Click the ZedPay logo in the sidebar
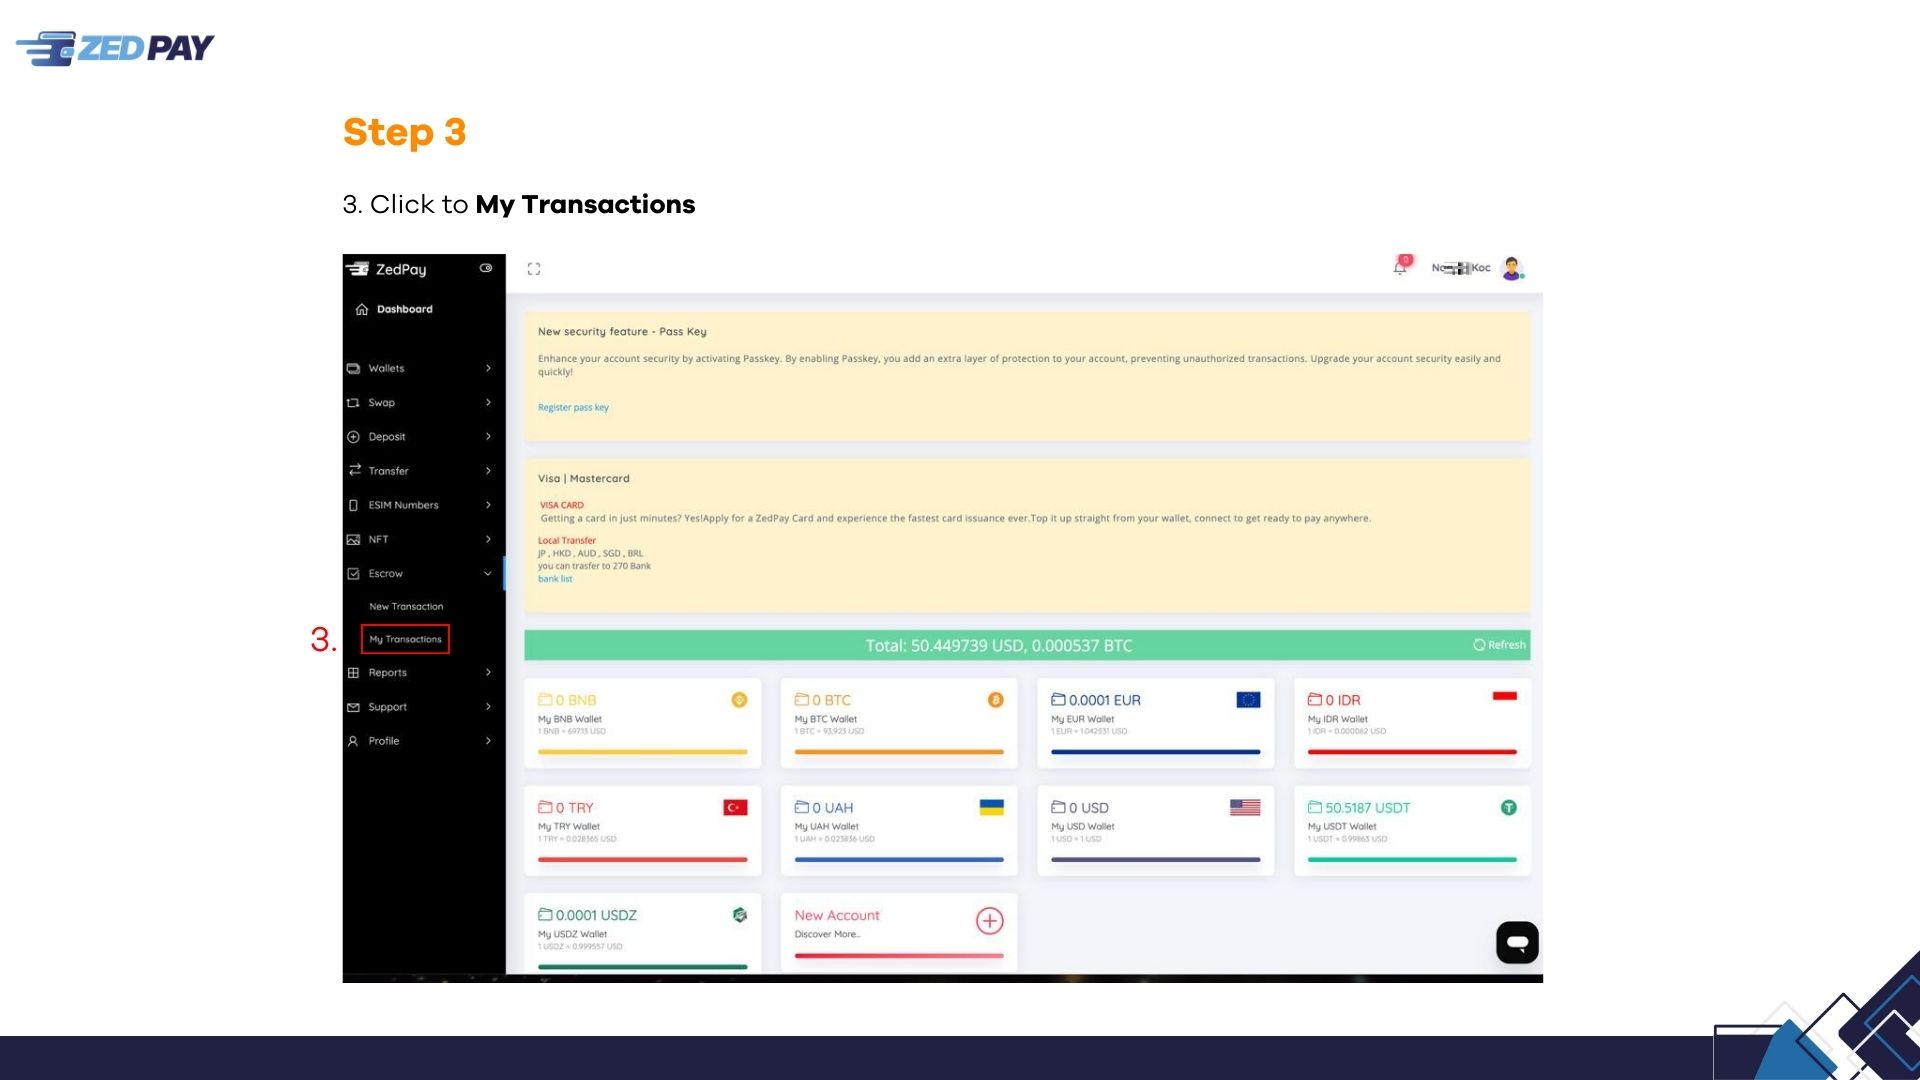 point(387,269)
